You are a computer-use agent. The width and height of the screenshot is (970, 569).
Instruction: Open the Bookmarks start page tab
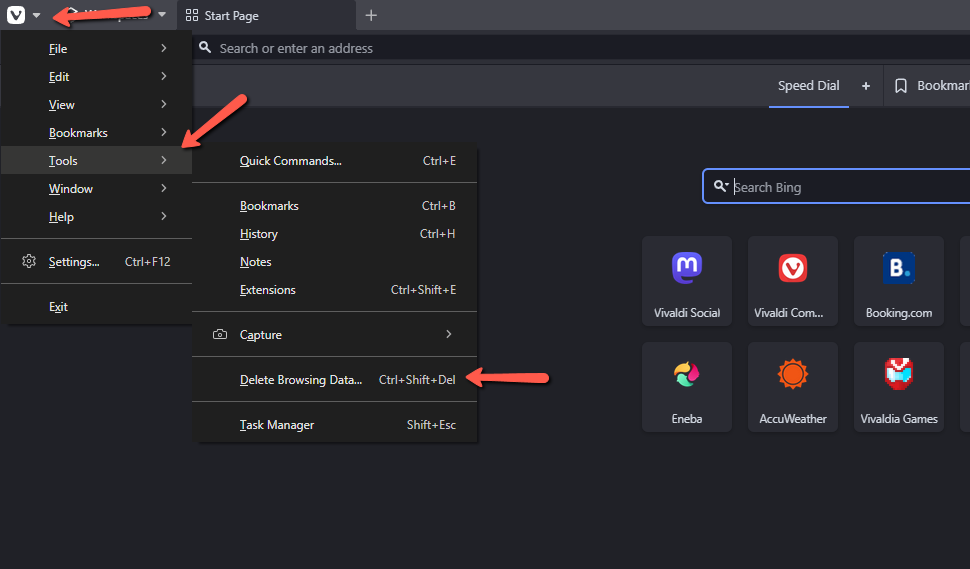[x=931, y=86]
